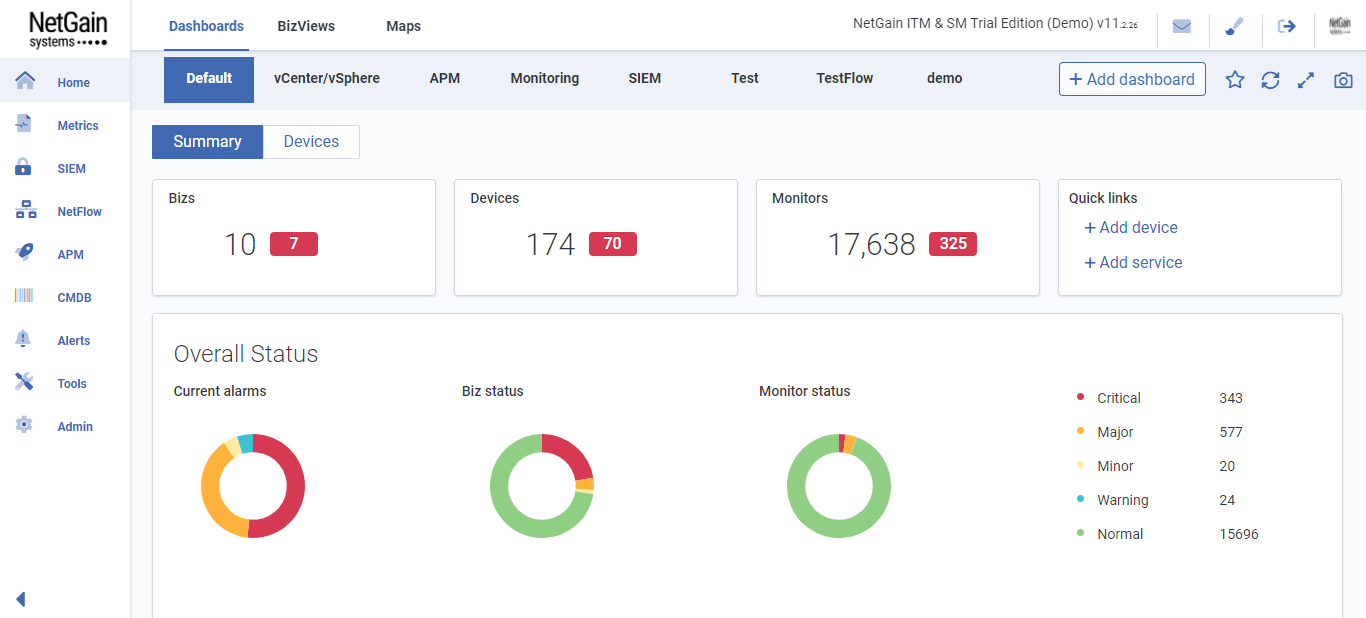
Task: Switch to the APM dashboard tab
Action: (445, 78)
